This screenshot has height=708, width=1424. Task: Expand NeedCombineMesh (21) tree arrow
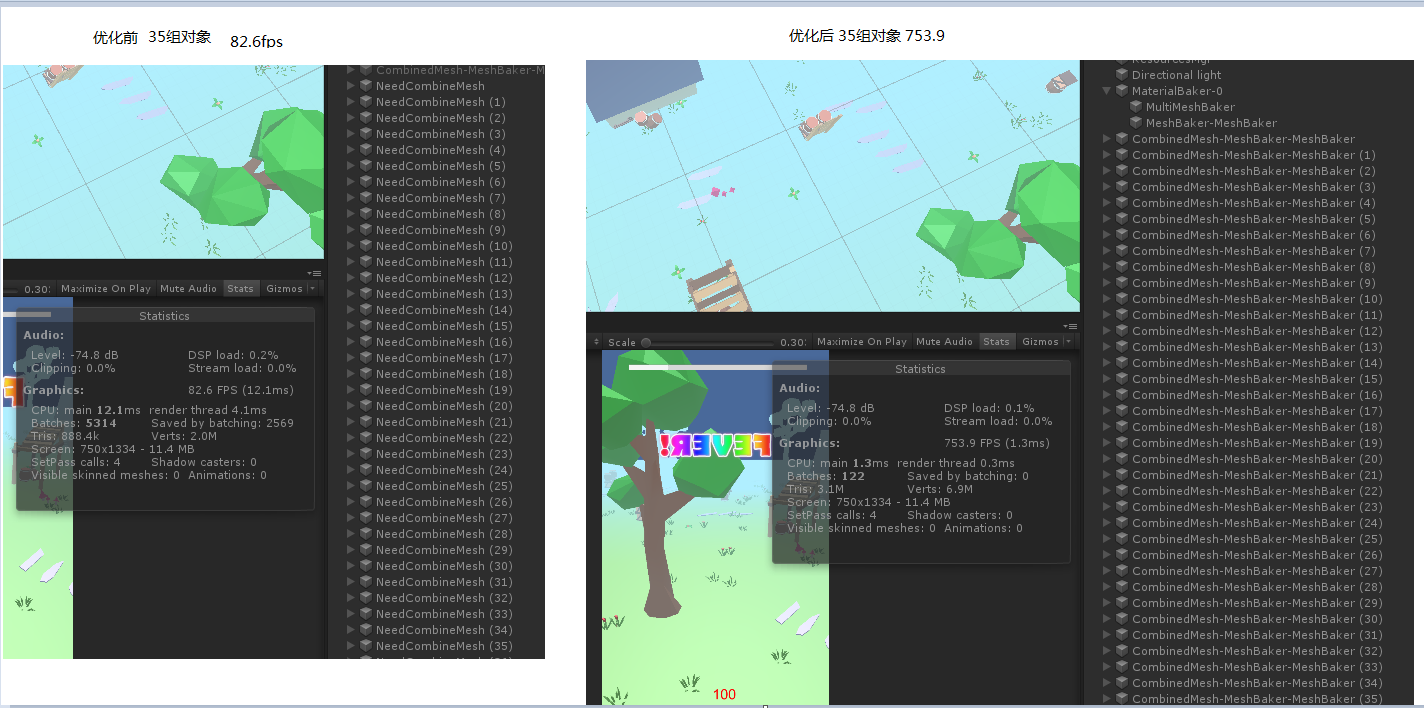[351, 422]
